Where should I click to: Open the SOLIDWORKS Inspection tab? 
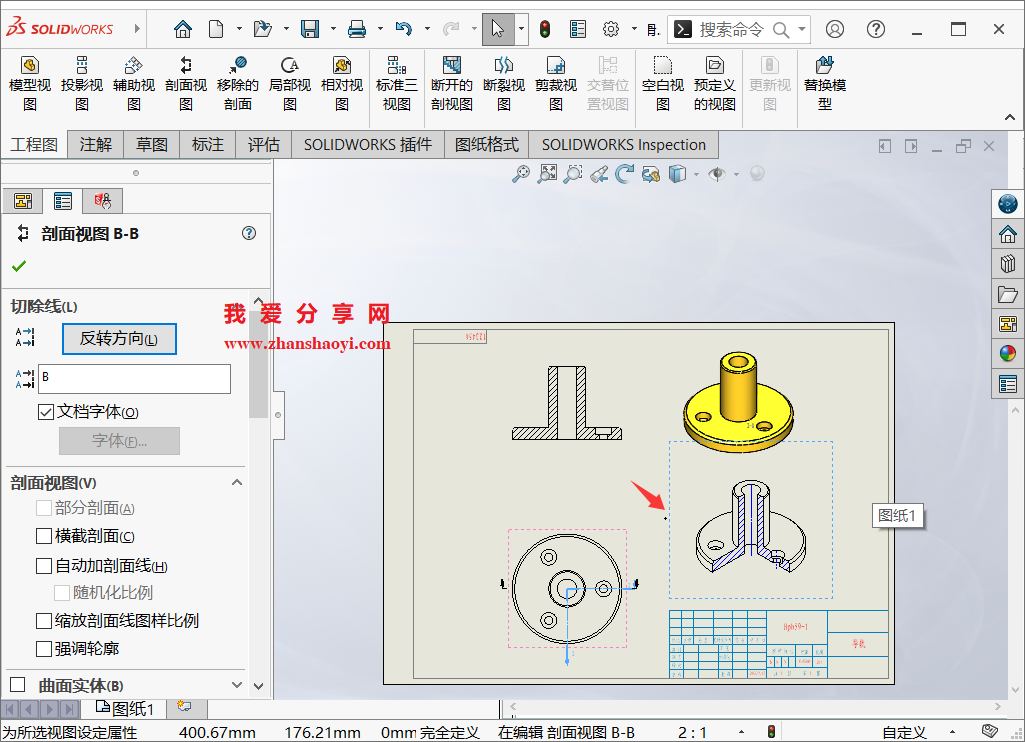point(622,144)
